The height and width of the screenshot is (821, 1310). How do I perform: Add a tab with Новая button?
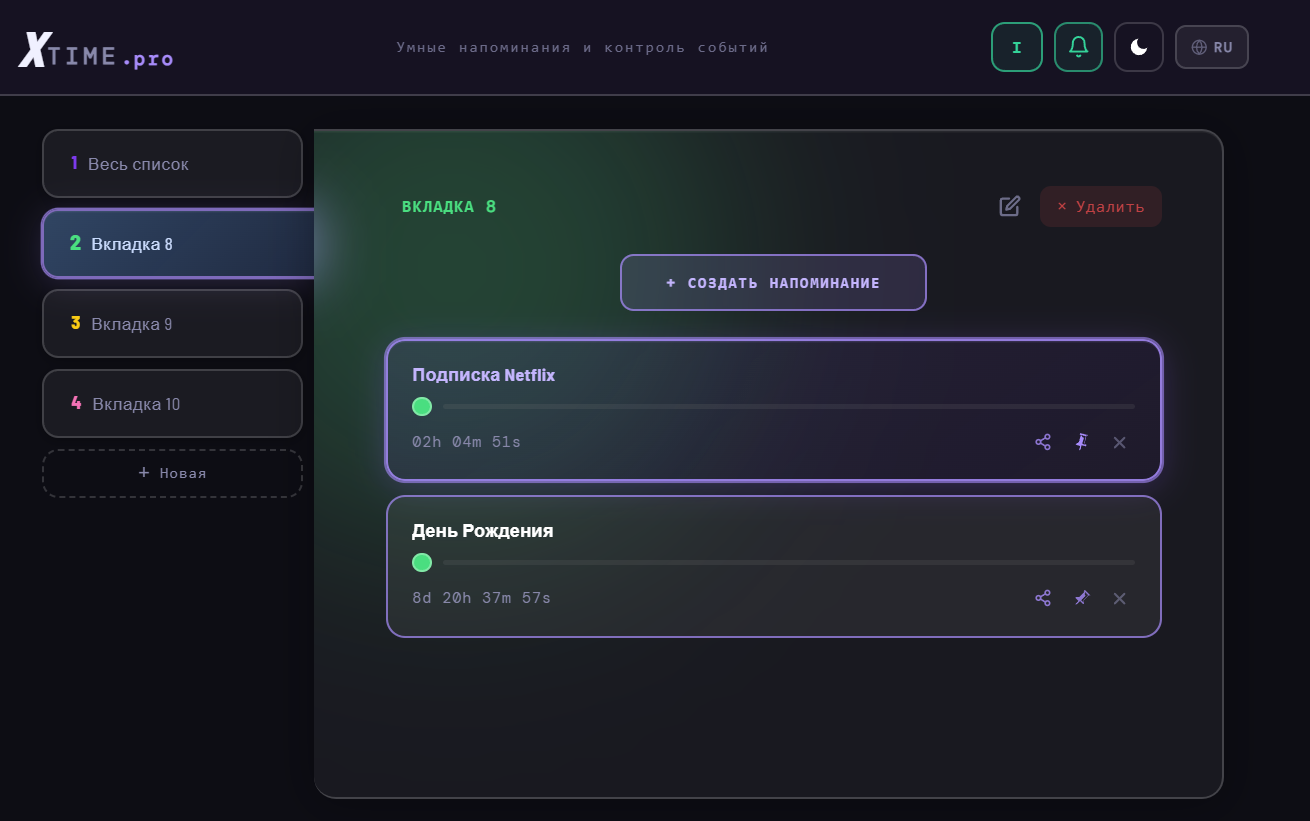(x=172, y=473)
